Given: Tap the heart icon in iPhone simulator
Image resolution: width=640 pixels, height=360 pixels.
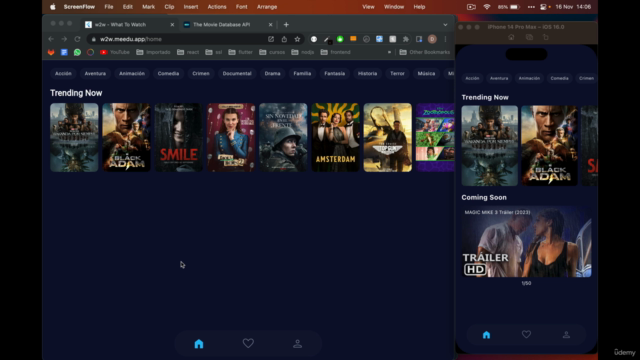Looking at the screenshot, I should 526,334.
